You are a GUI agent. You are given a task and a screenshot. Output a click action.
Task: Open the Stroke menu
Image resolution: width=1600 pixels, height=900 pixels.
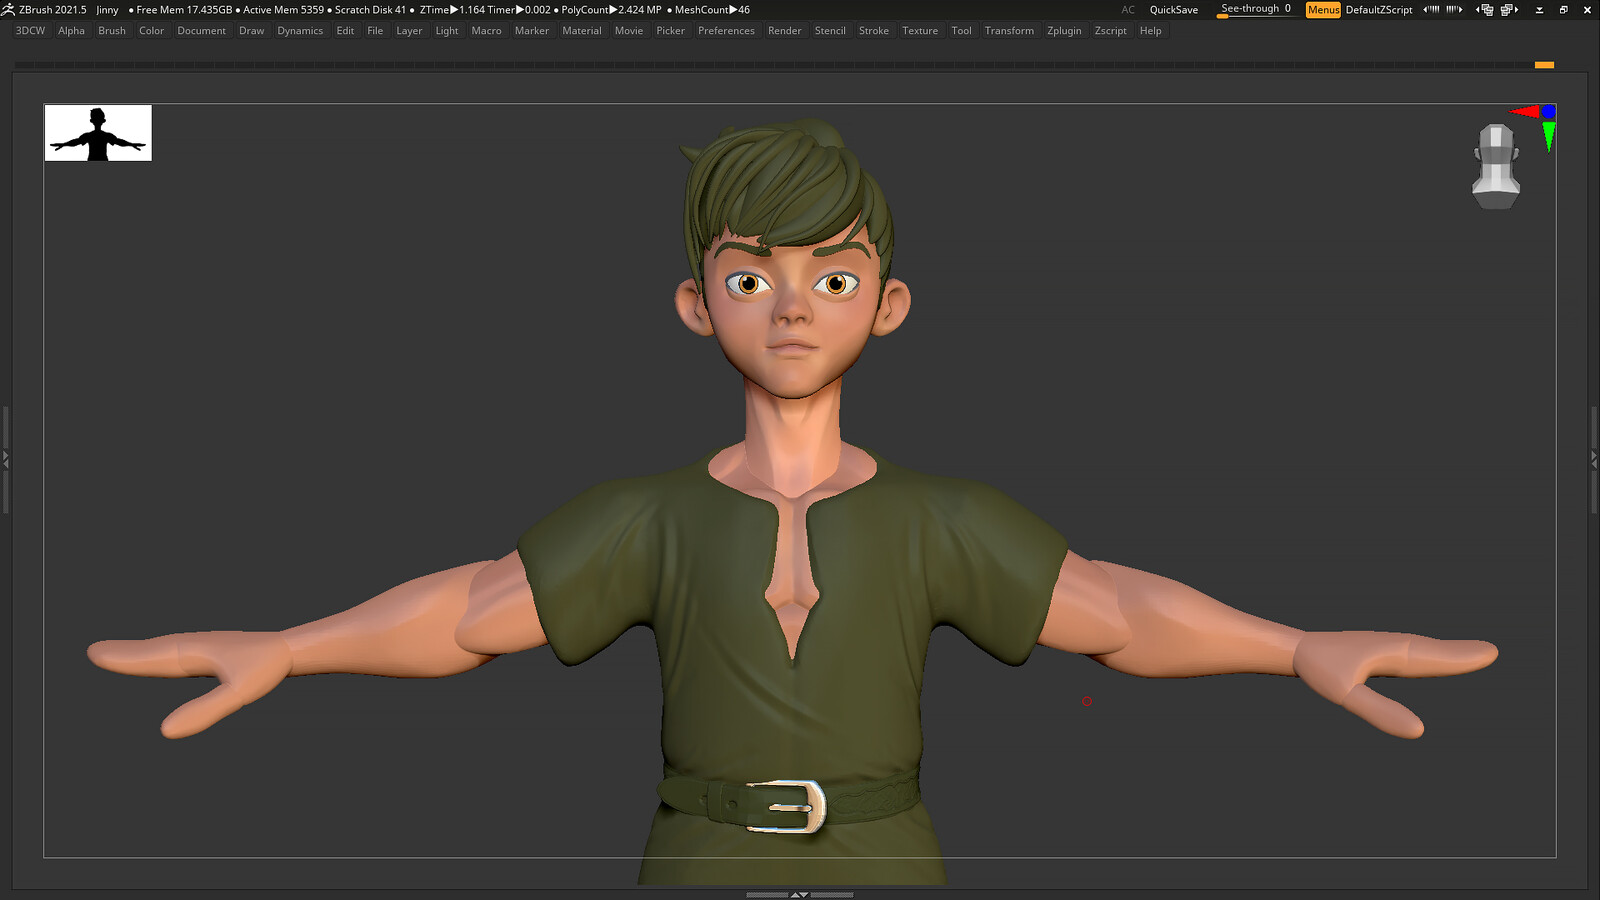pos(874,31)
